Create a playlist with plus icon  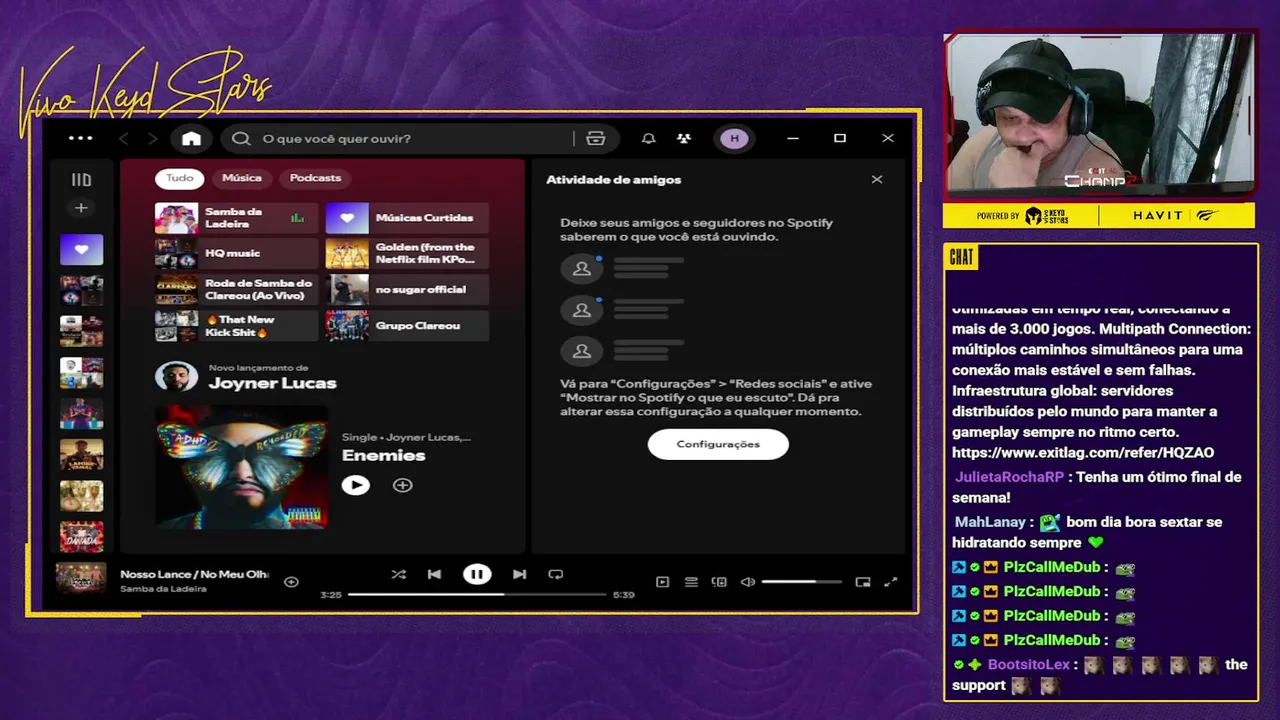pyautogui.click(x=82, y=208)
